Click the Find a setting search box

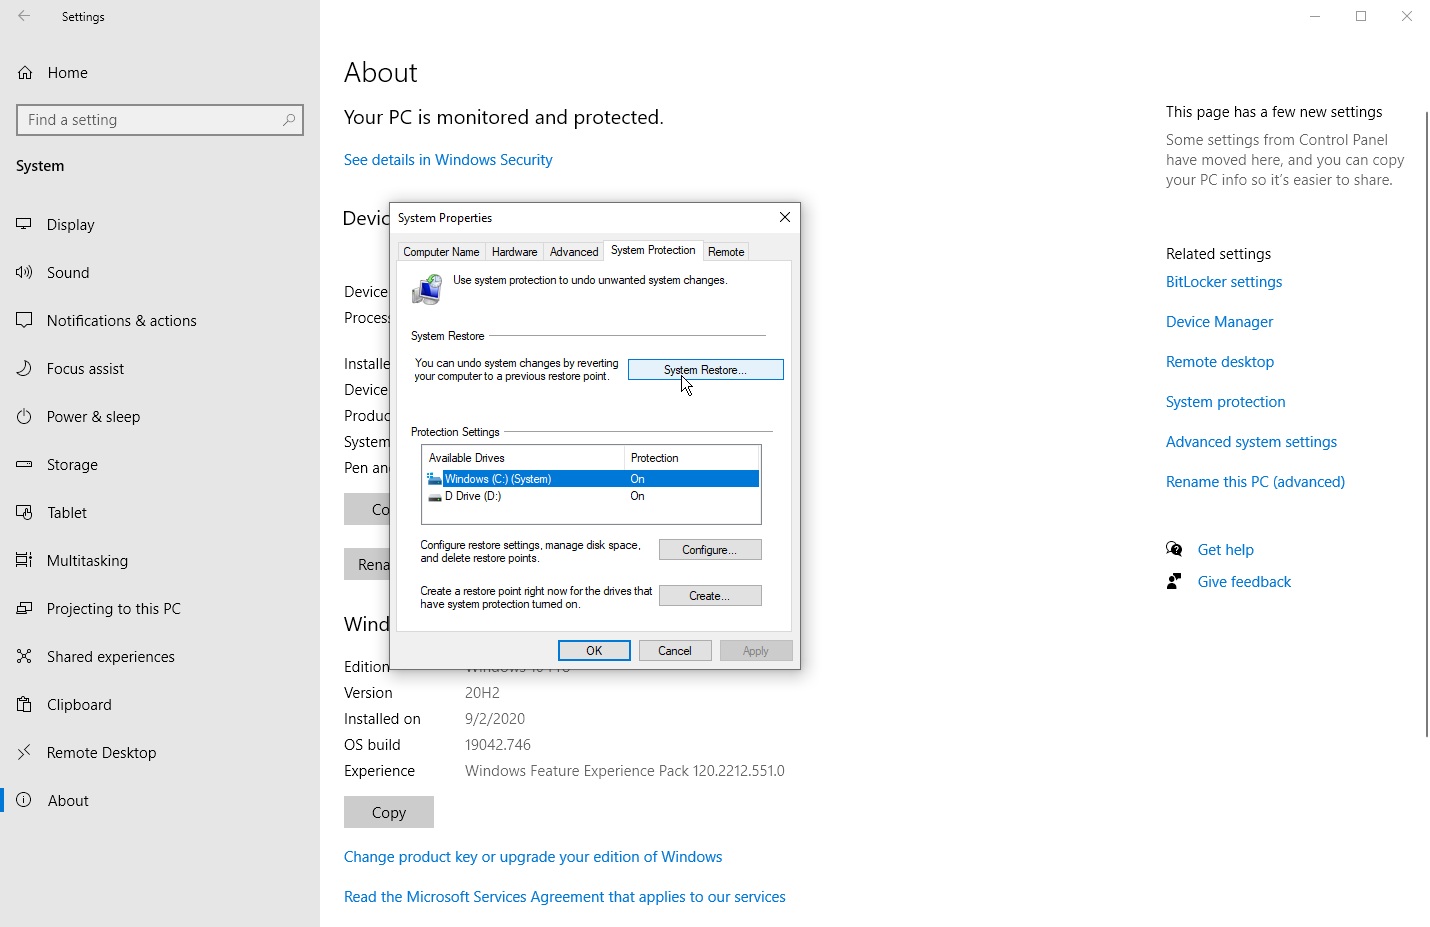[160, 120]
